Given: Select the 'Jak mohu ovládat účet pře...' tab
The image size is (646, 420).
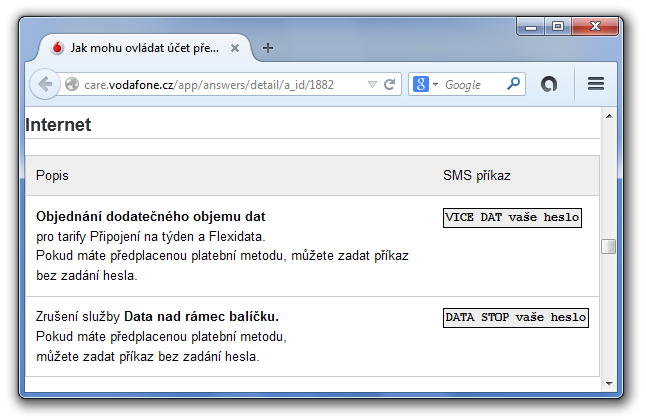Looking at the screenshot, I should coord(144,48).
